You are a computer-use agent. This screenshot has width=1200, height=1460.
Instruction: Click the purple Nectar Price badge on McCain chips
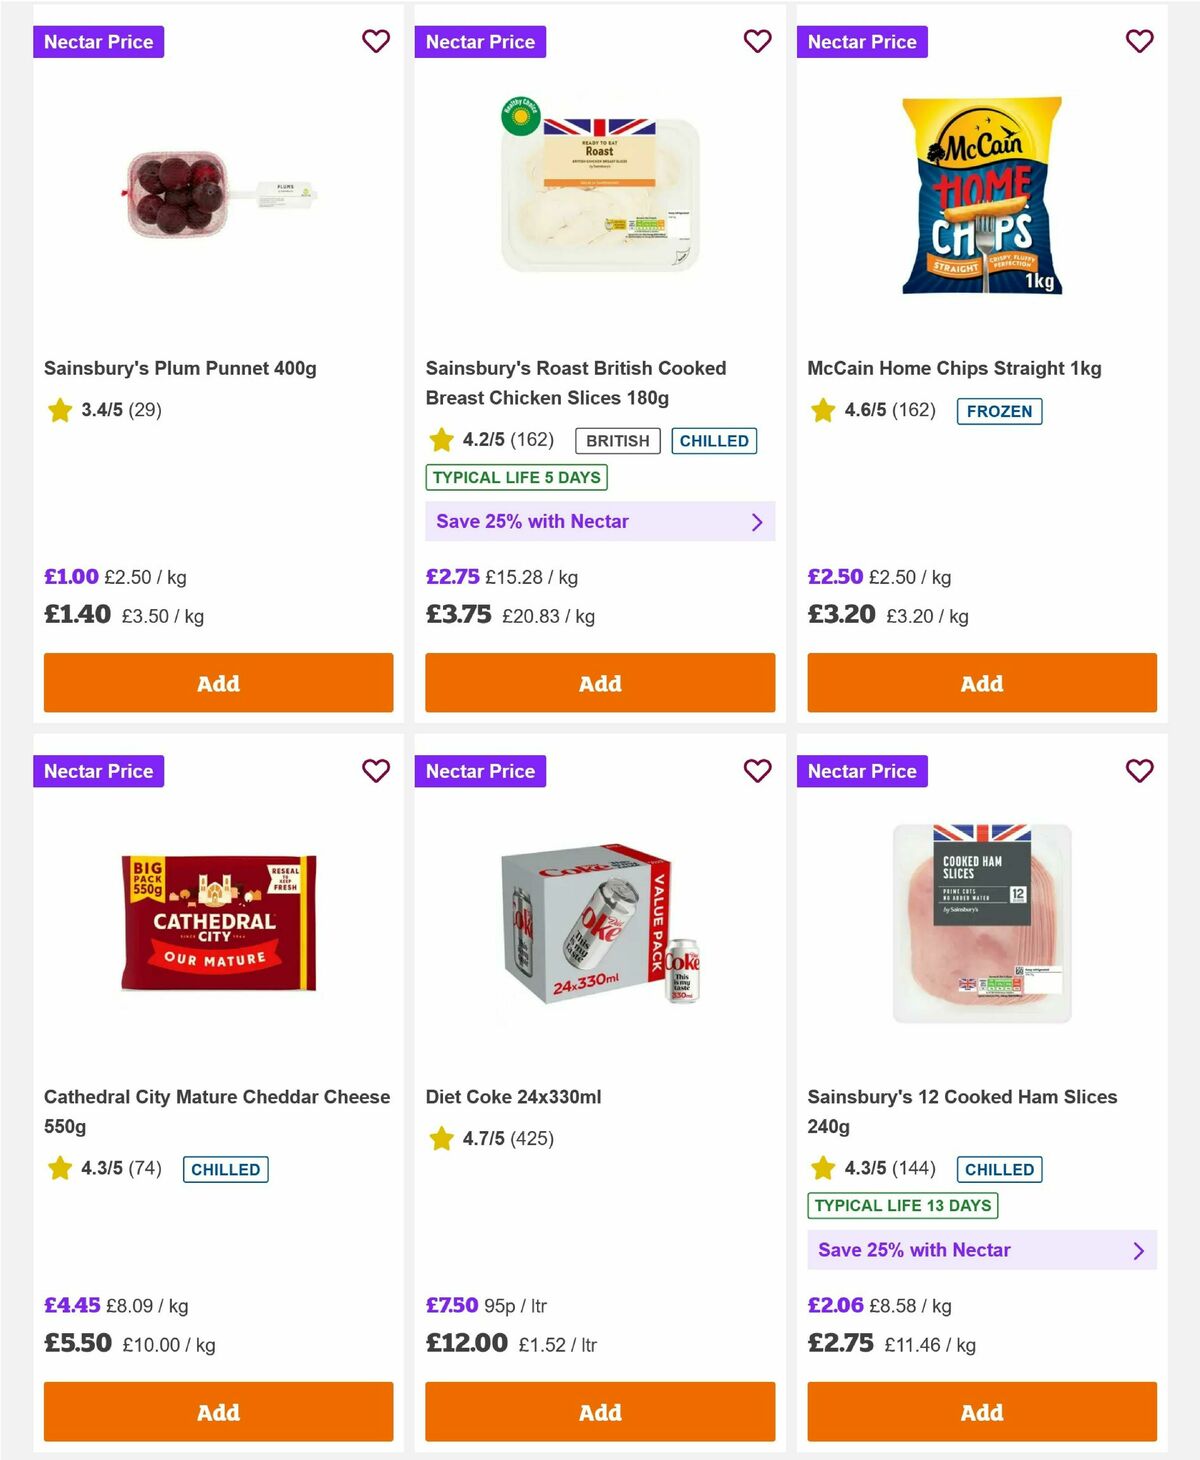pyautogui.click(x=862, y=42)
